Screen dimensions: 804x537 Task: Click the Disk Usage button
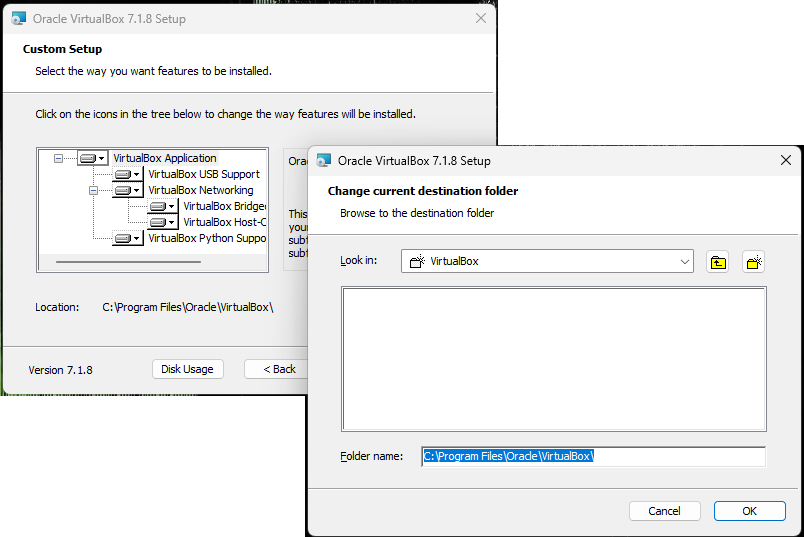187,369
